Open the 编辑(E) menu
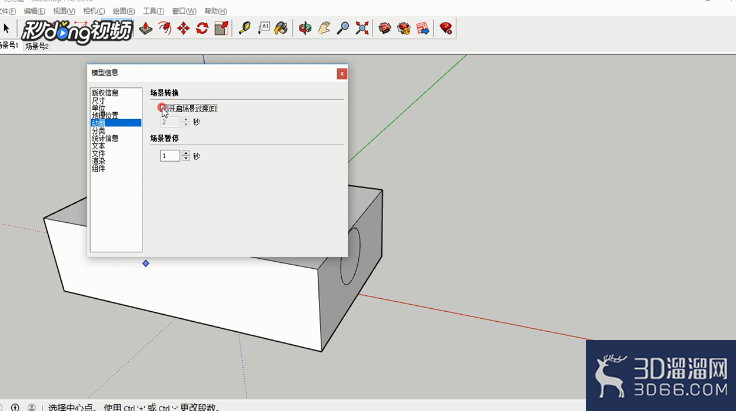This screenshot has width=736, height=411. point(34,11)
